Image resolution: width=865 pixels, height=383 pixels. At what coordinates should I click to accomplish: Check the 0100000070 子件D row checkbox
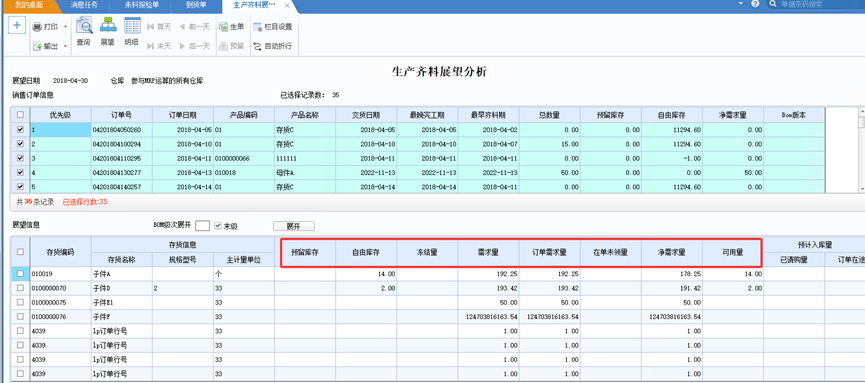coord(20,288)
